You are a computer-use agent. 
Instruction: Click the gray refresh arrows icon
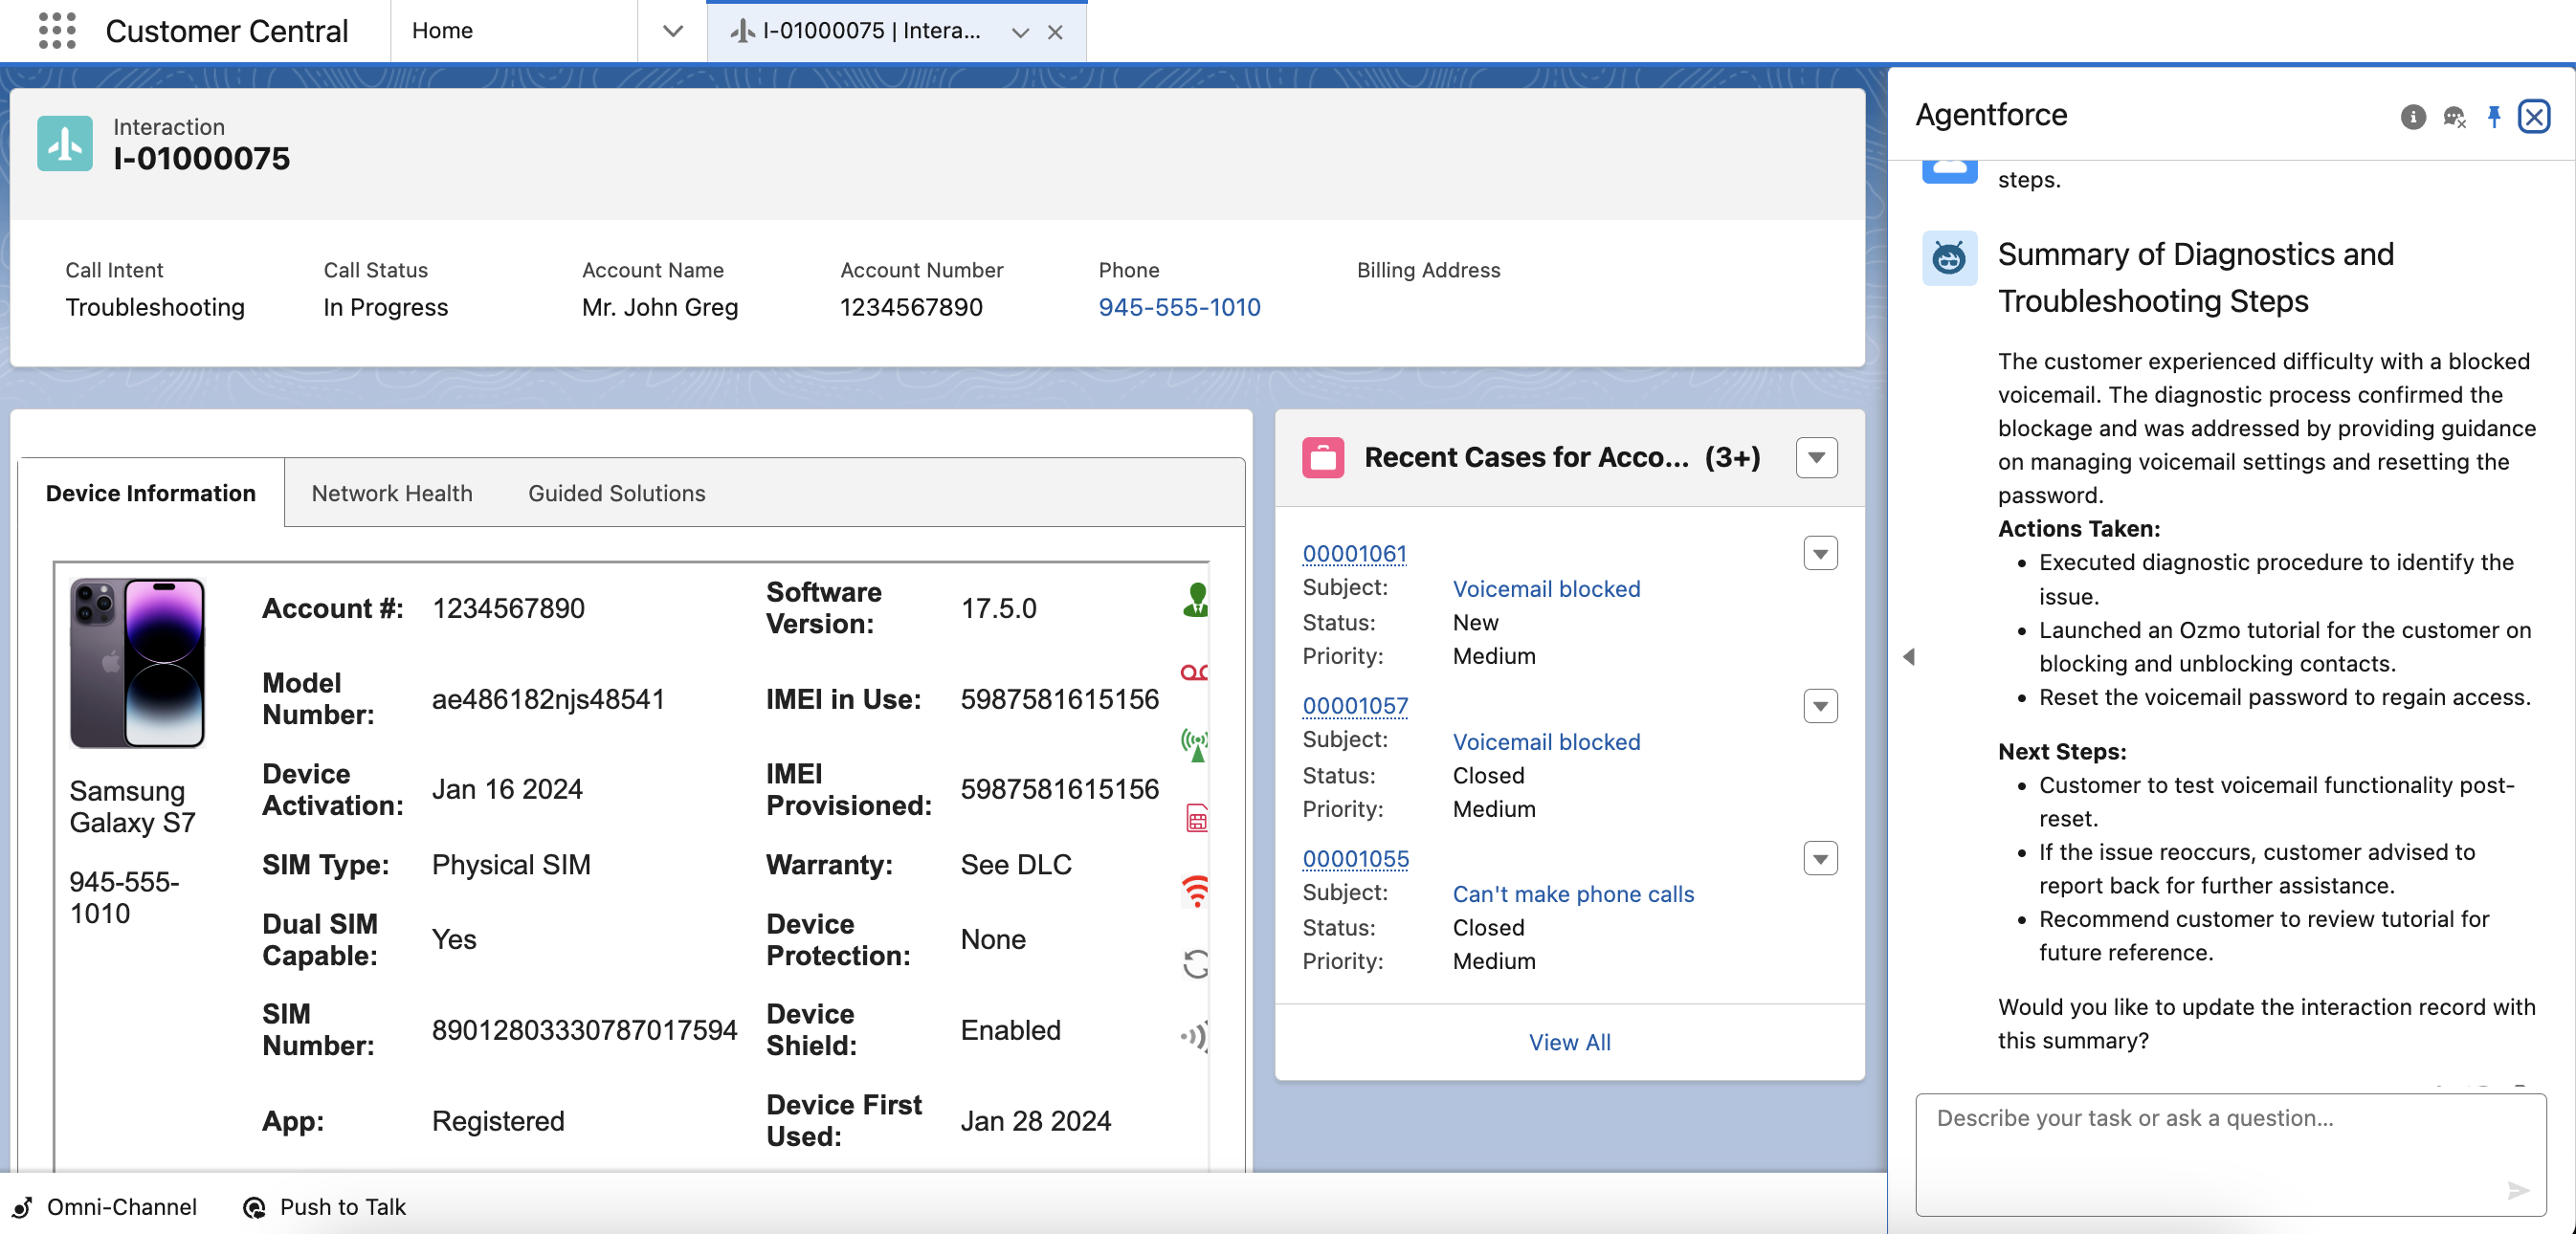click(x=1195, y=964)
